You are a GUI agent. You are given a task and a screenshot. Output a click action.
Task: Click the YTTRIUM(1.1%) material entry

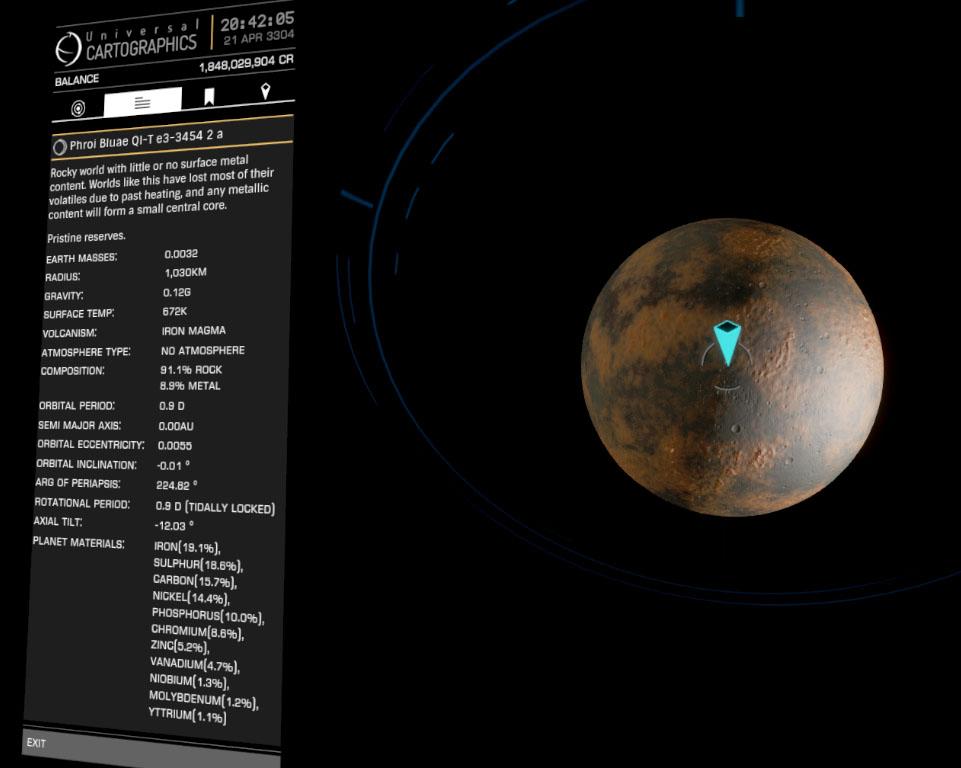[x=188, y=715]
